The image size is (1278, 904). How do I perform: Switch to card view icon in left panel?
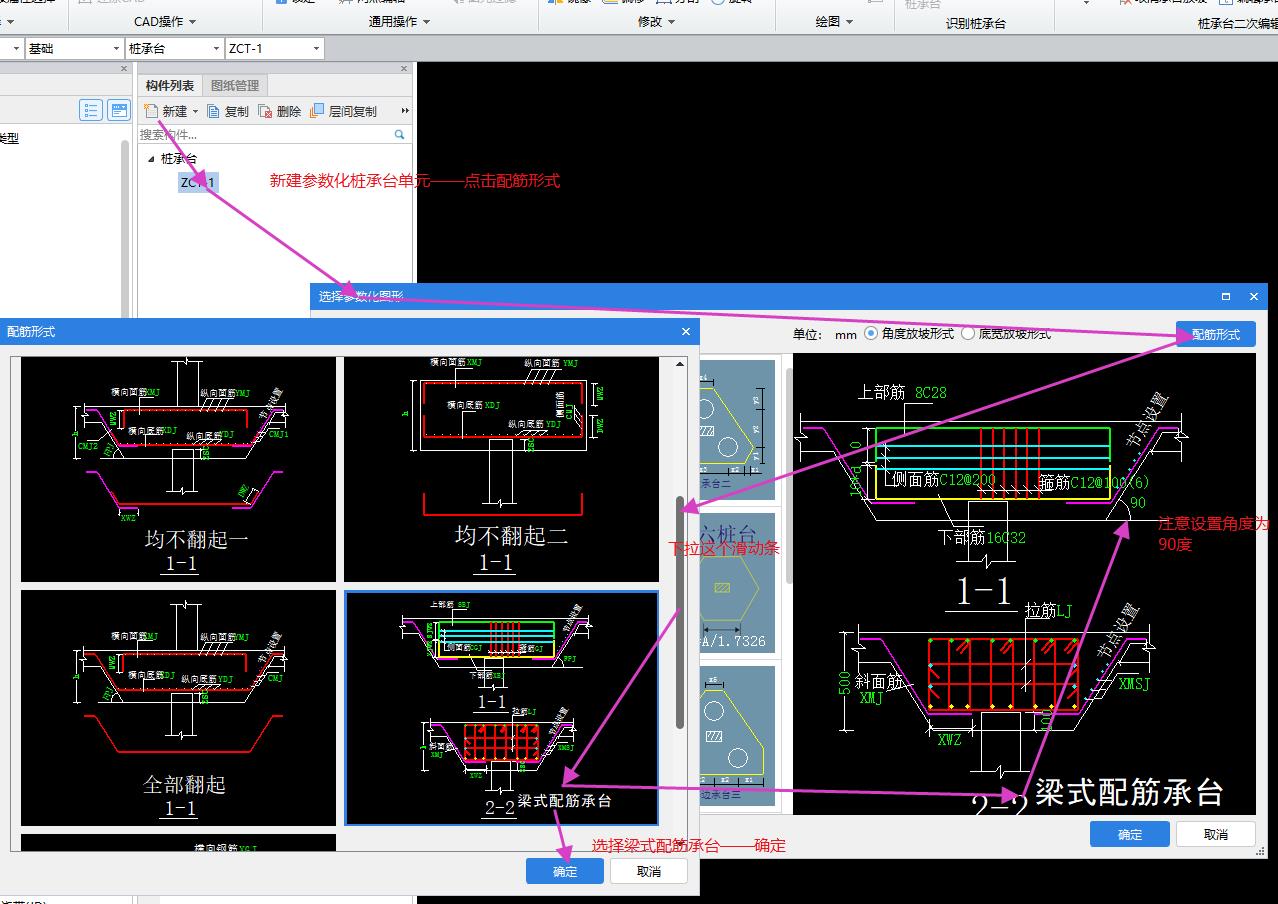tap(119, 110)
